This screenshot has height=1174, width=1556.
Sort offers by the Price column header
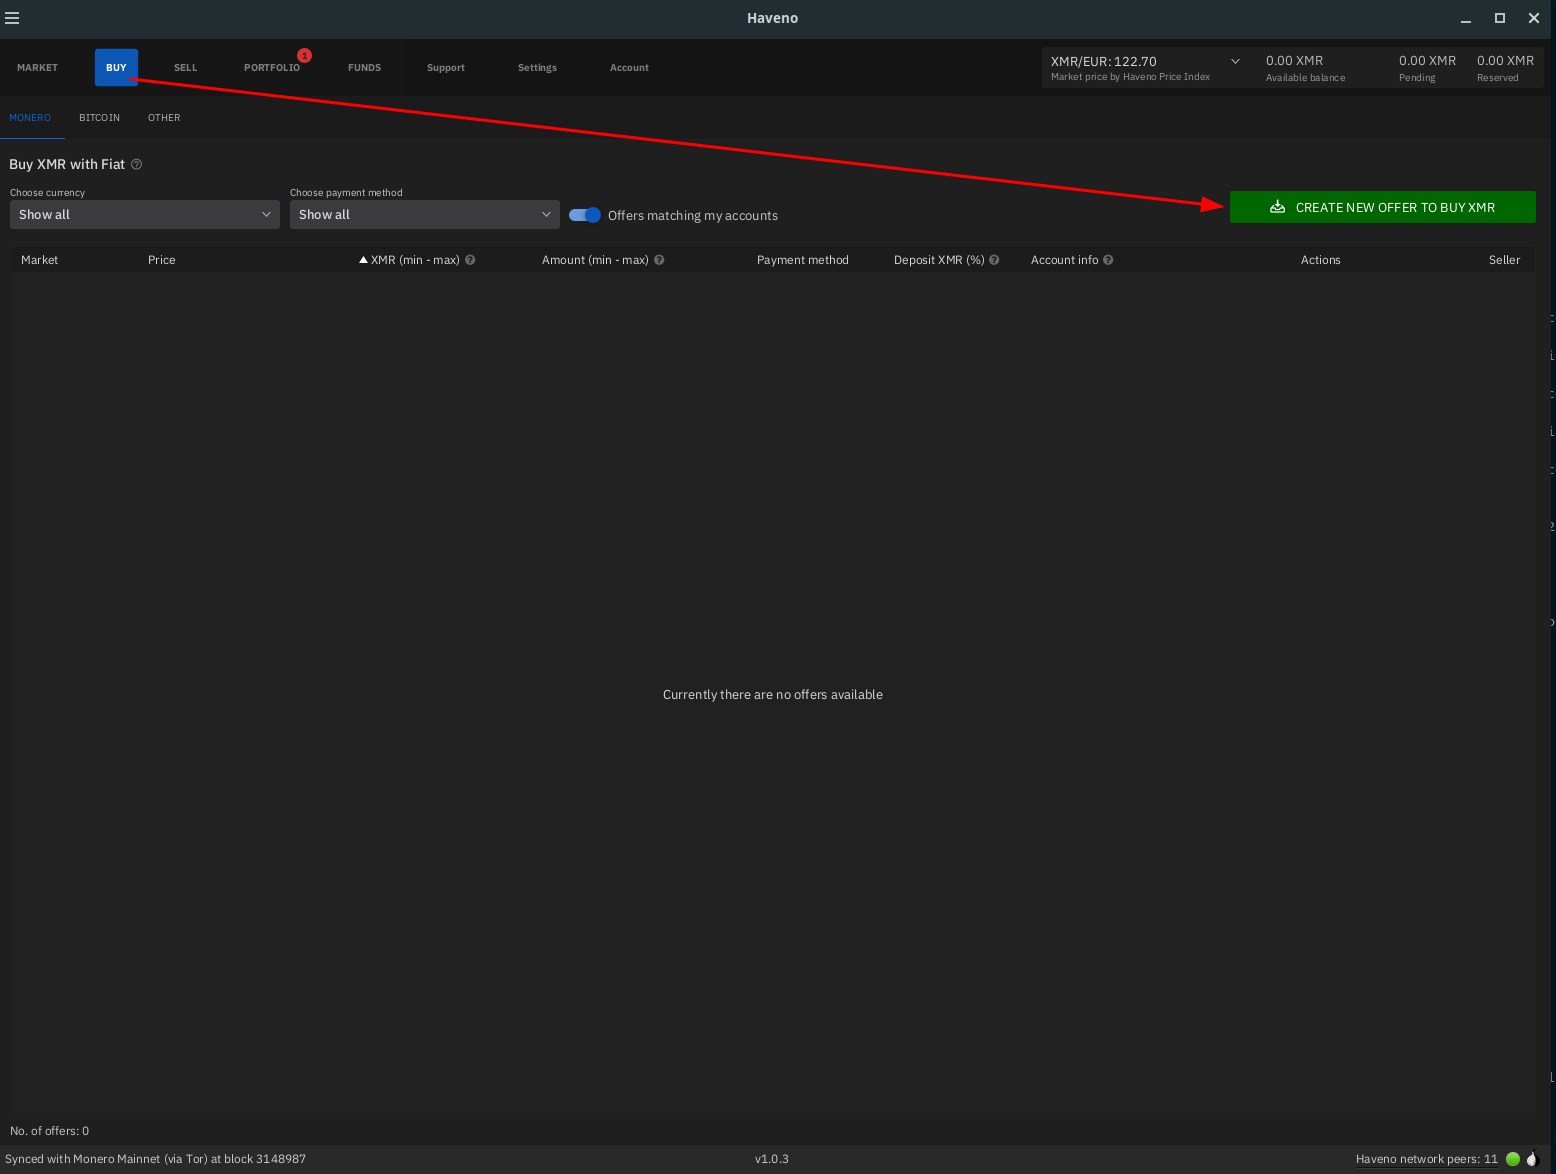pos(162,260)
